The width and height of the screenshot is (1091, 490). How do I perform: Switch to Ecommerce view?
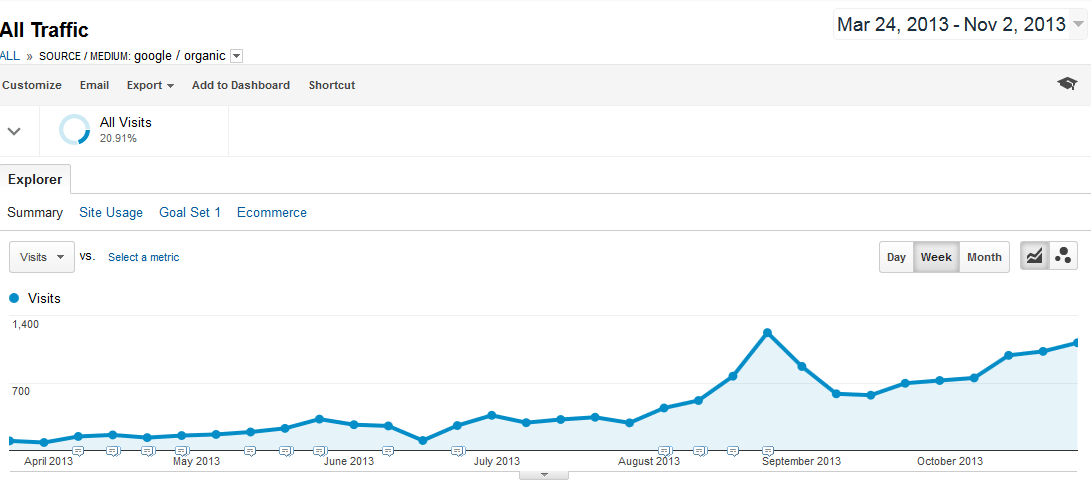pos(271,212)
